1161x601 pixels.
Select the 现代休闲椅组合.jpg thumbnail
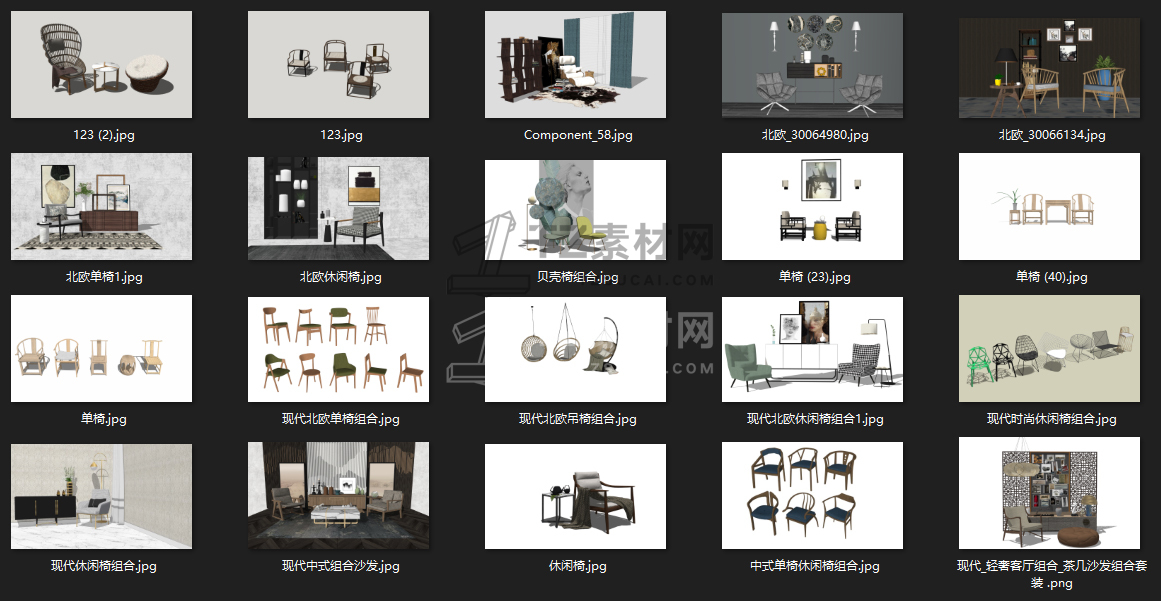point(101,496)
